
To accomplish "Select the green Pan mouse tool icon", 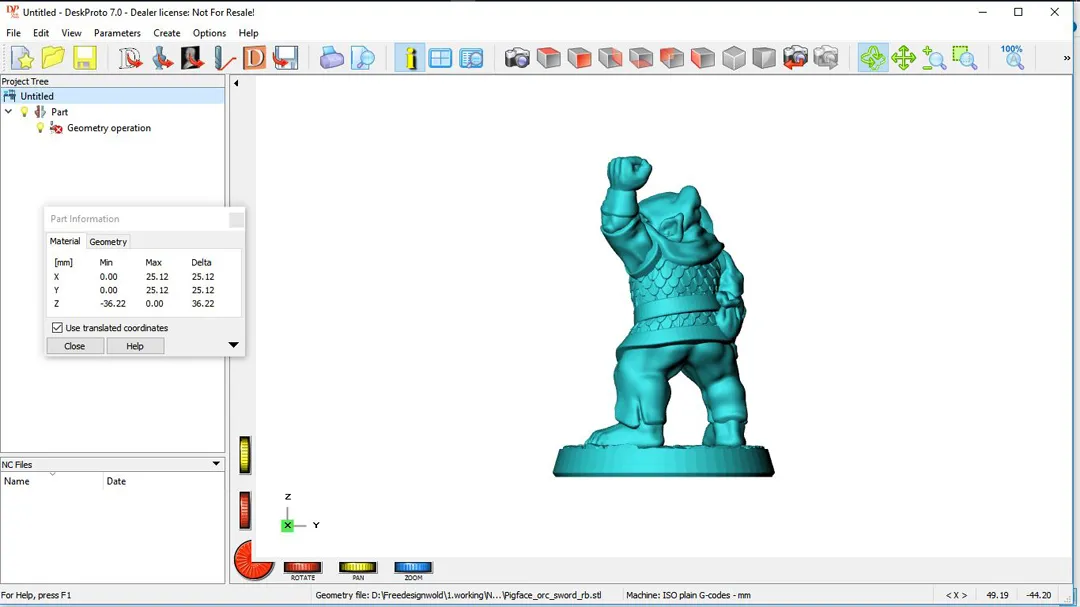I will click(x=903, y=58).
